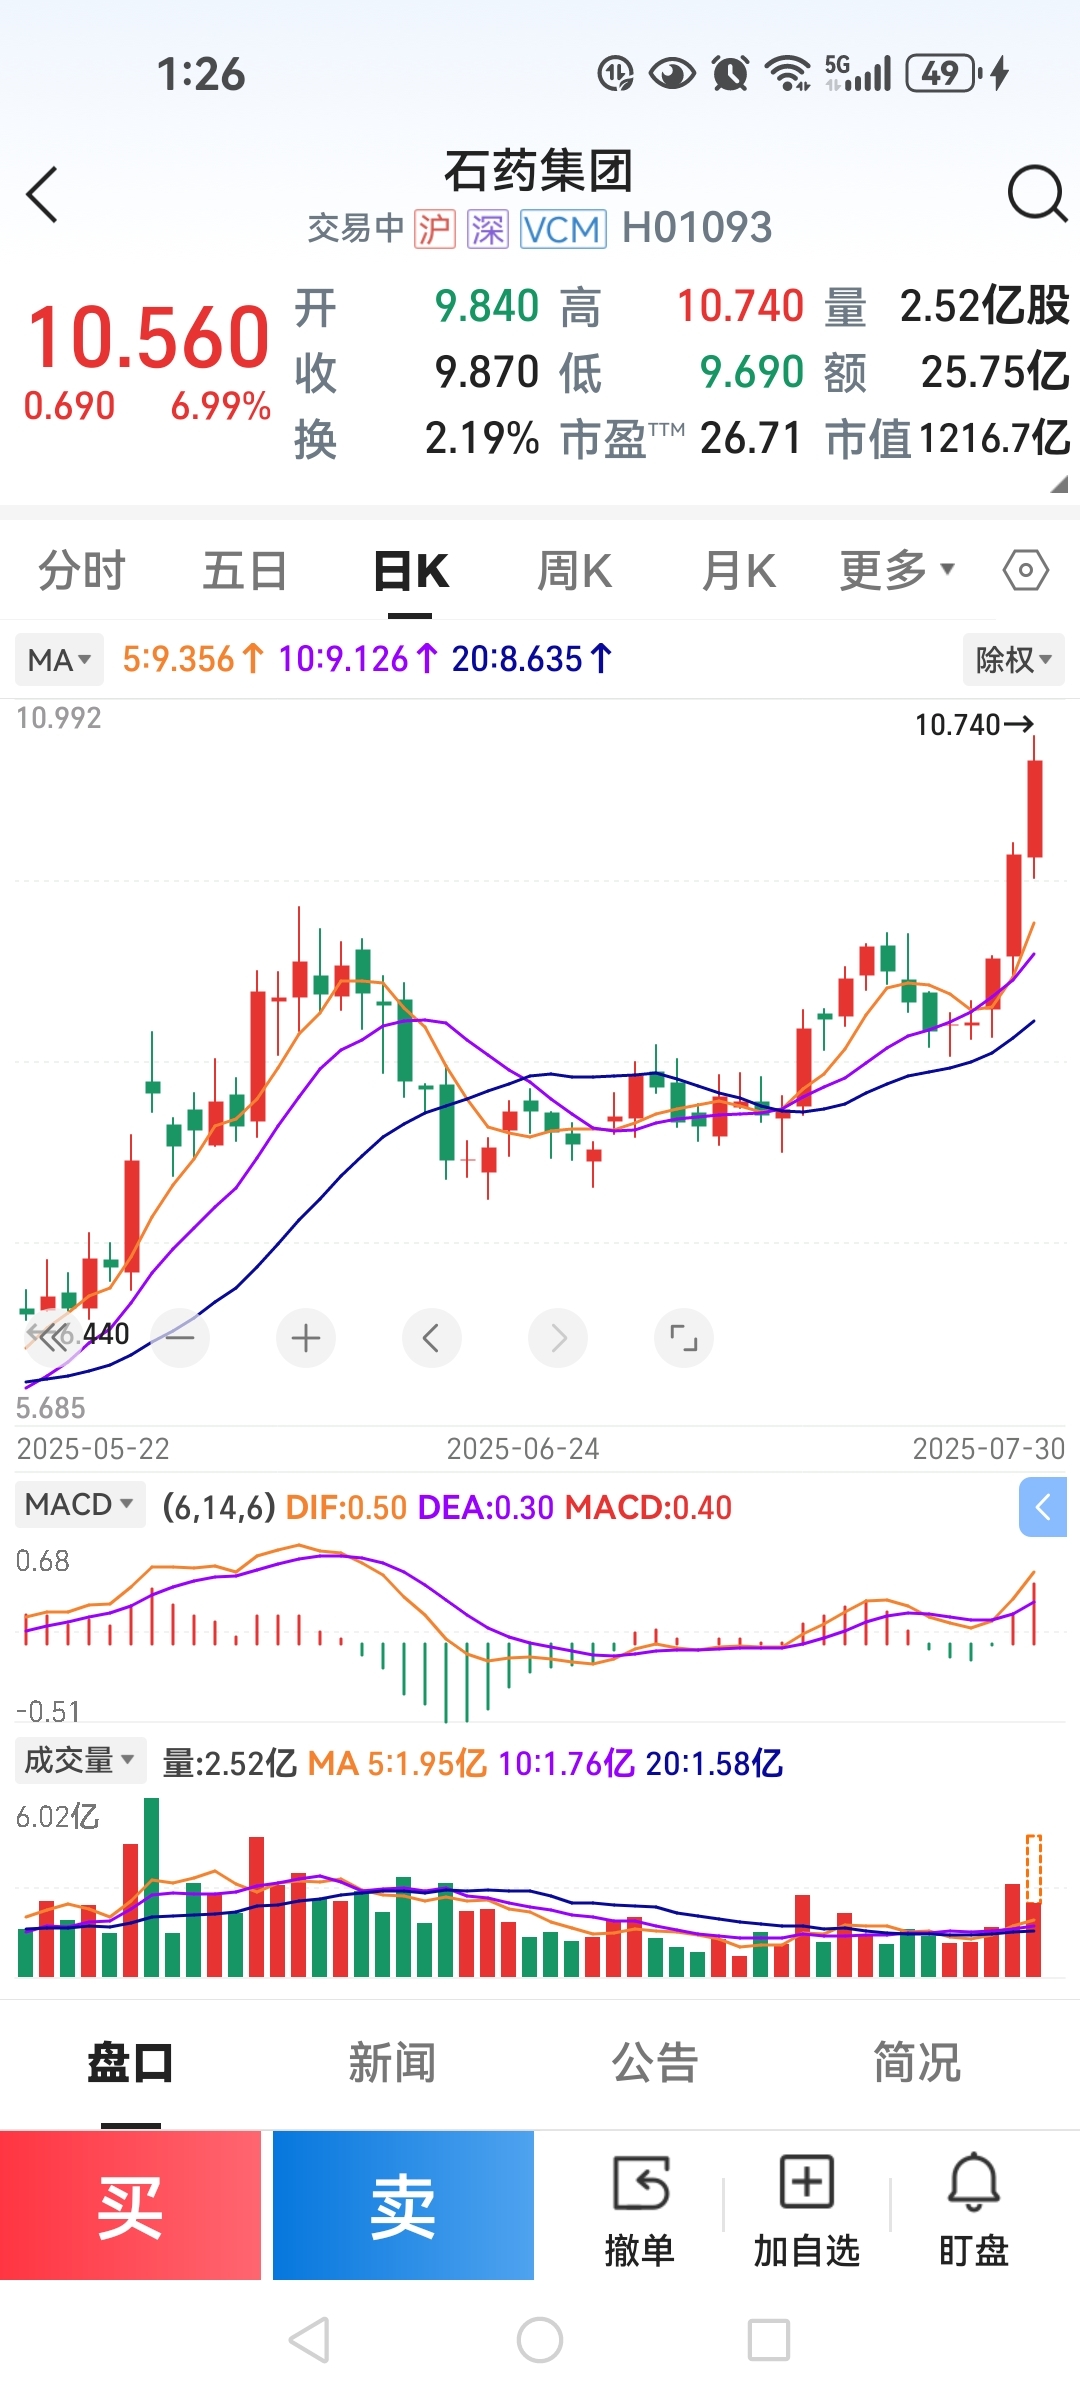Viewport: 1080px width, 2400px height.
Task: Tap 量:2.52亿 volume readout
Action: pos(230,1763)
